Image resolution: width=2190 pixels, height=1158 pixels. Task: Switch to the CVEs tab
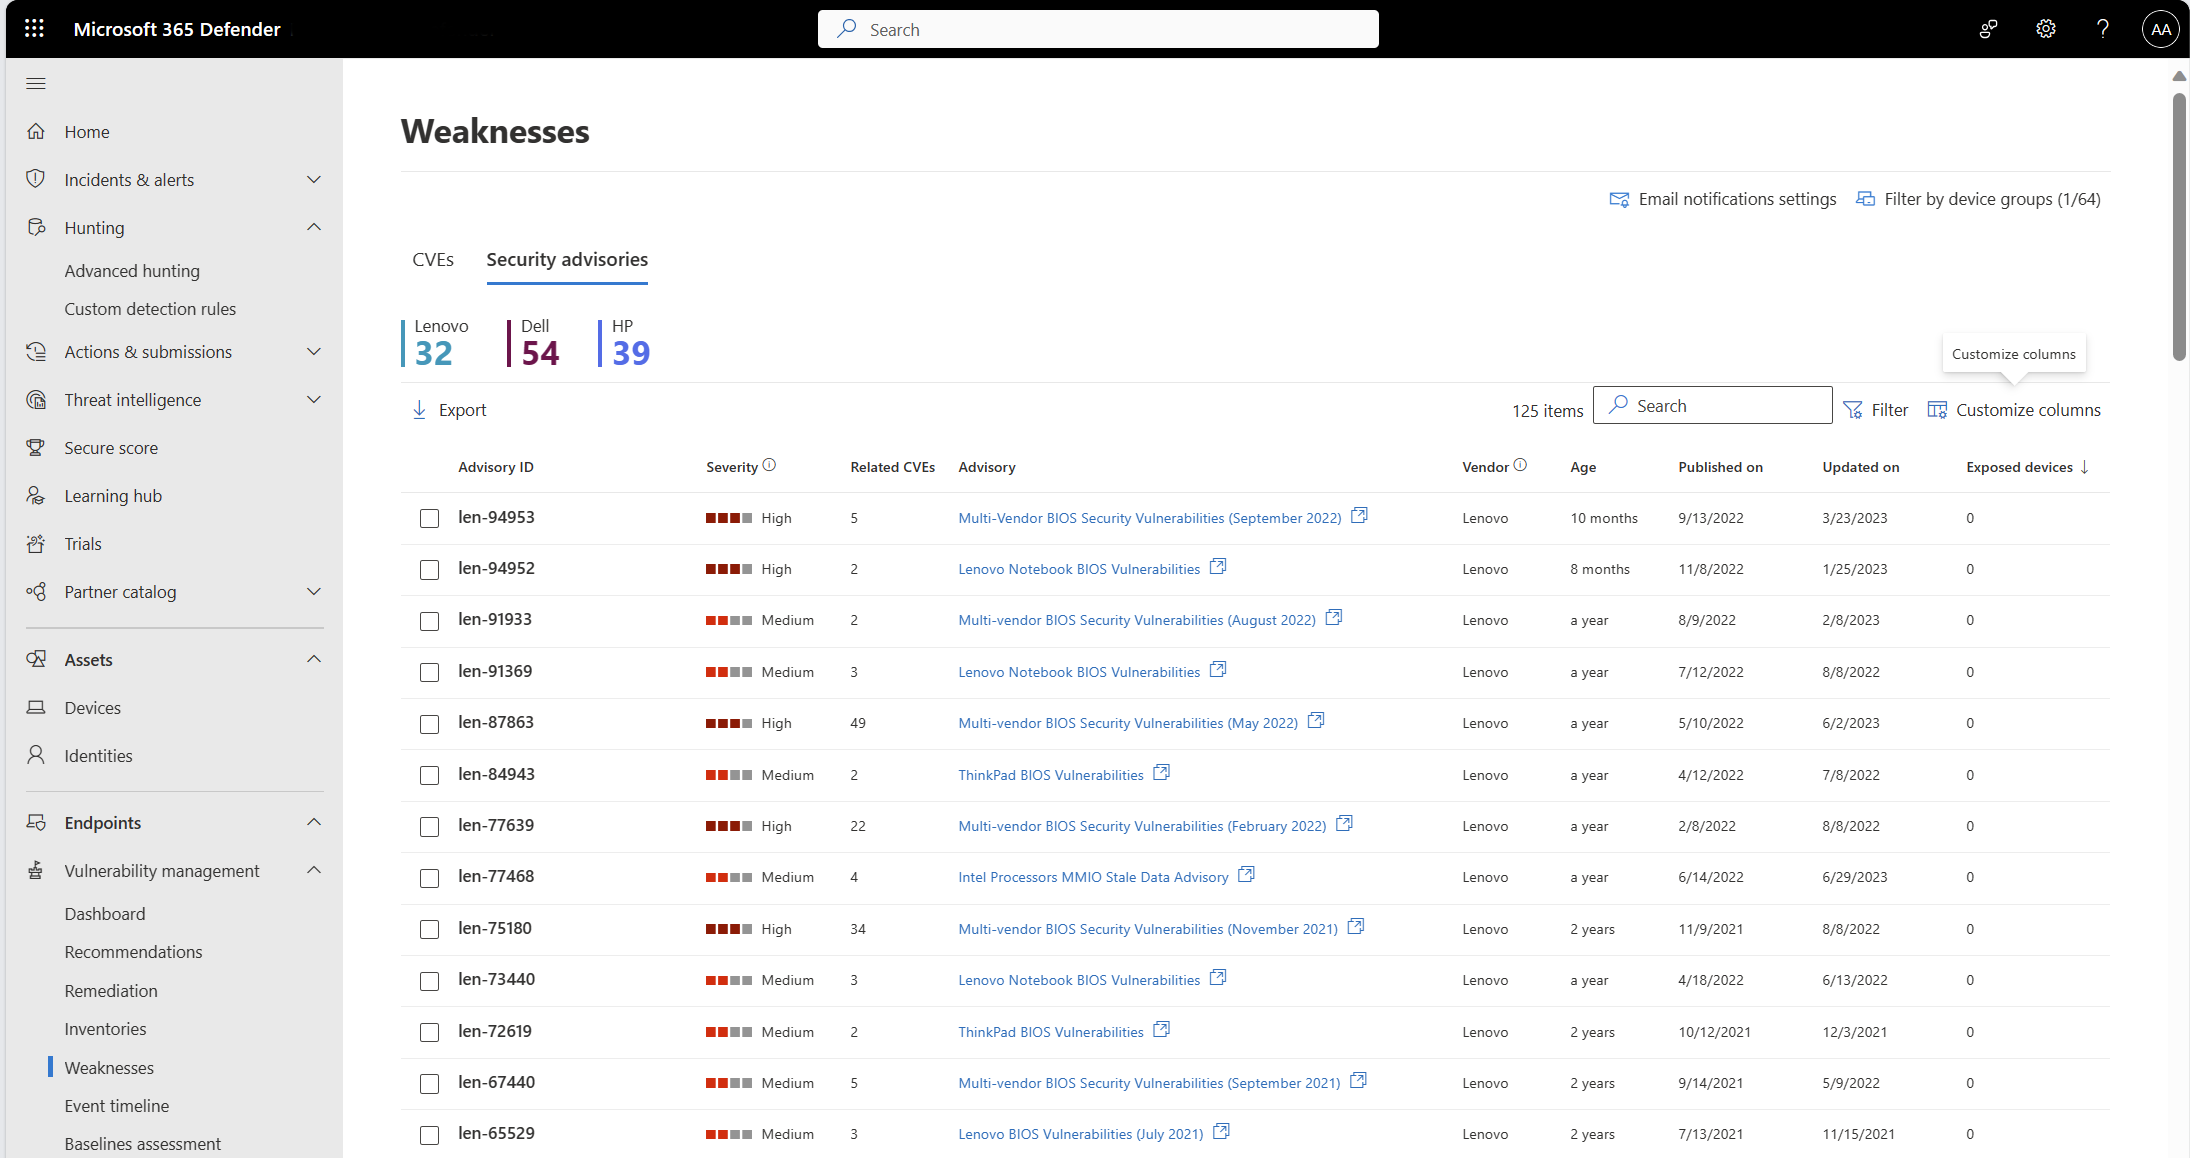point(433,260)
